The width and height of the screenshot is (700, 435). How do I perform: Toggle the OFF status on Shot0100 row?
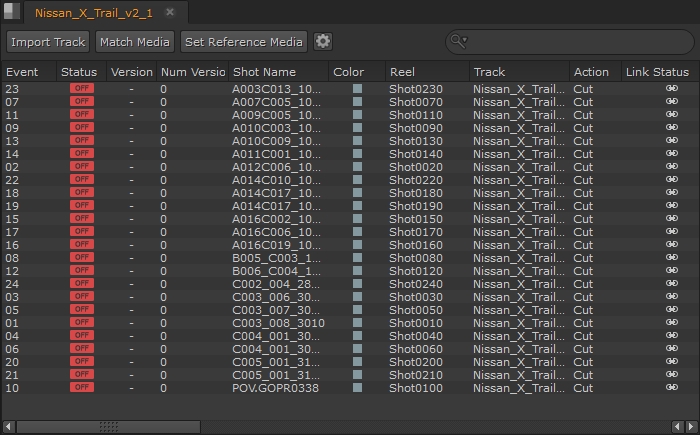click(x=81, y=388)
